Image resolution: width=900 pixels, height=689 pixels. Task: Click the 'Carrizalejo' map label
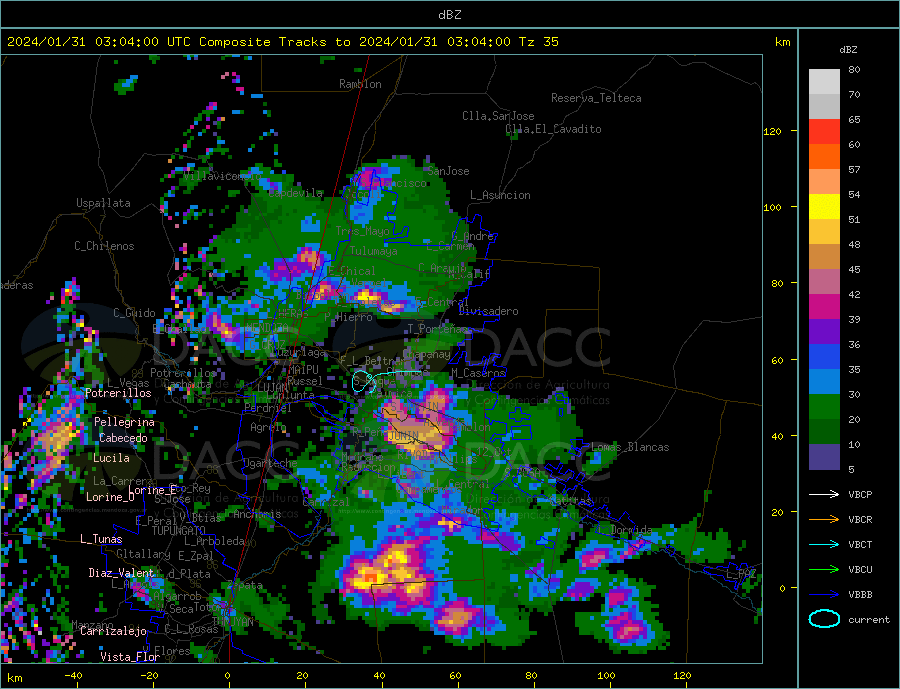click(x=113, y=632)
